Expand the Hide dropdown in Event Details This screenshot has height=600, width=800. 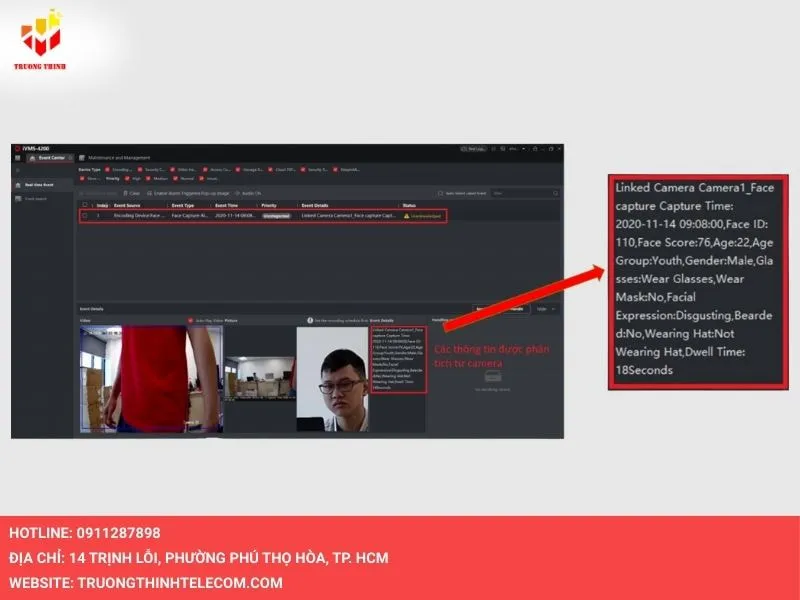547,309
